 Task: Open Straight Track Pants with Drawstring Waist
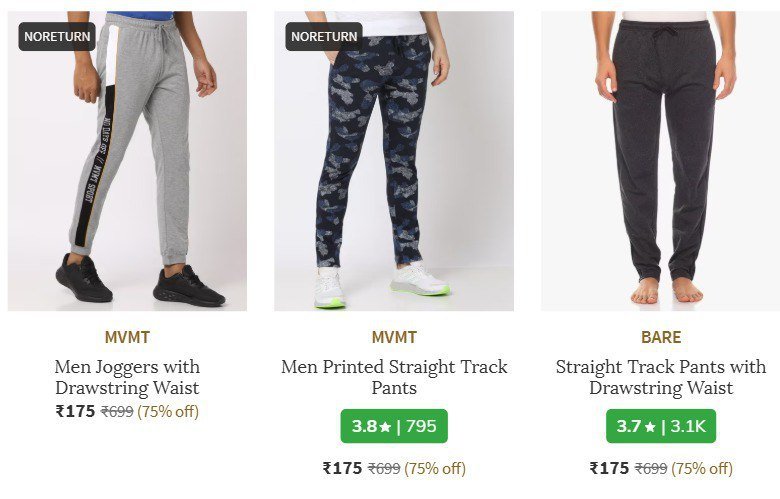[x=660, y=378]
